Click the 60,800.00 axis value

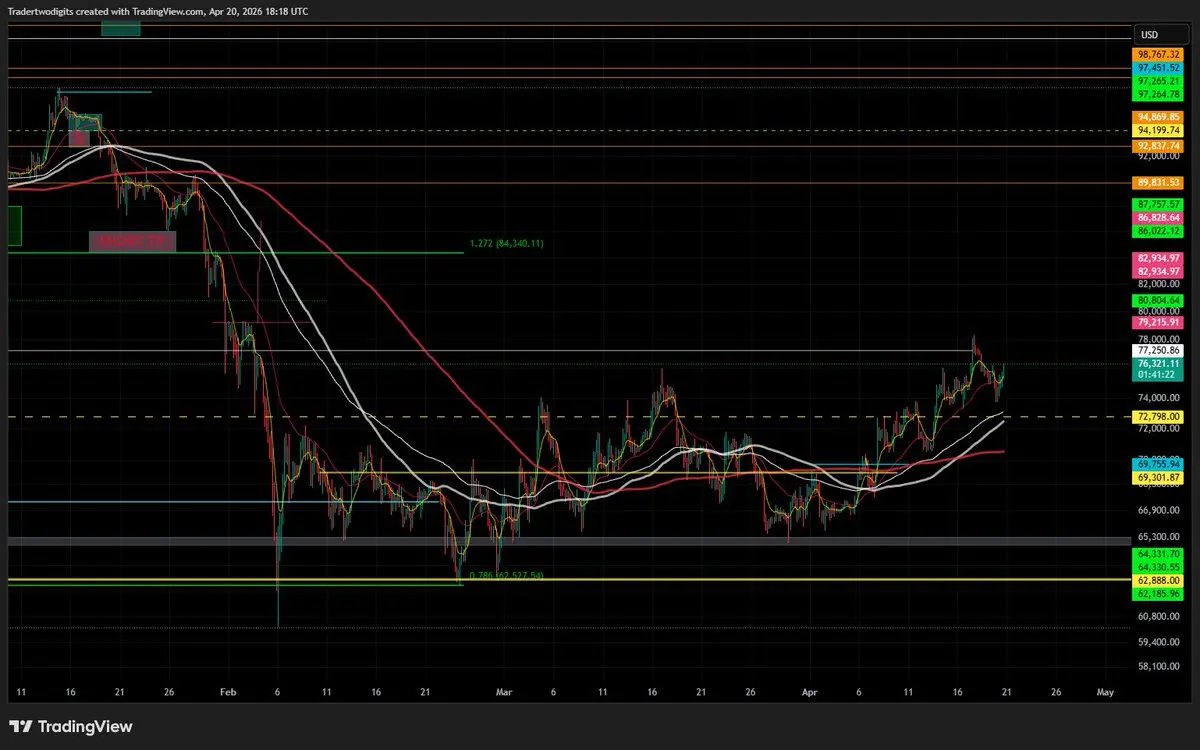point(1159,616)
